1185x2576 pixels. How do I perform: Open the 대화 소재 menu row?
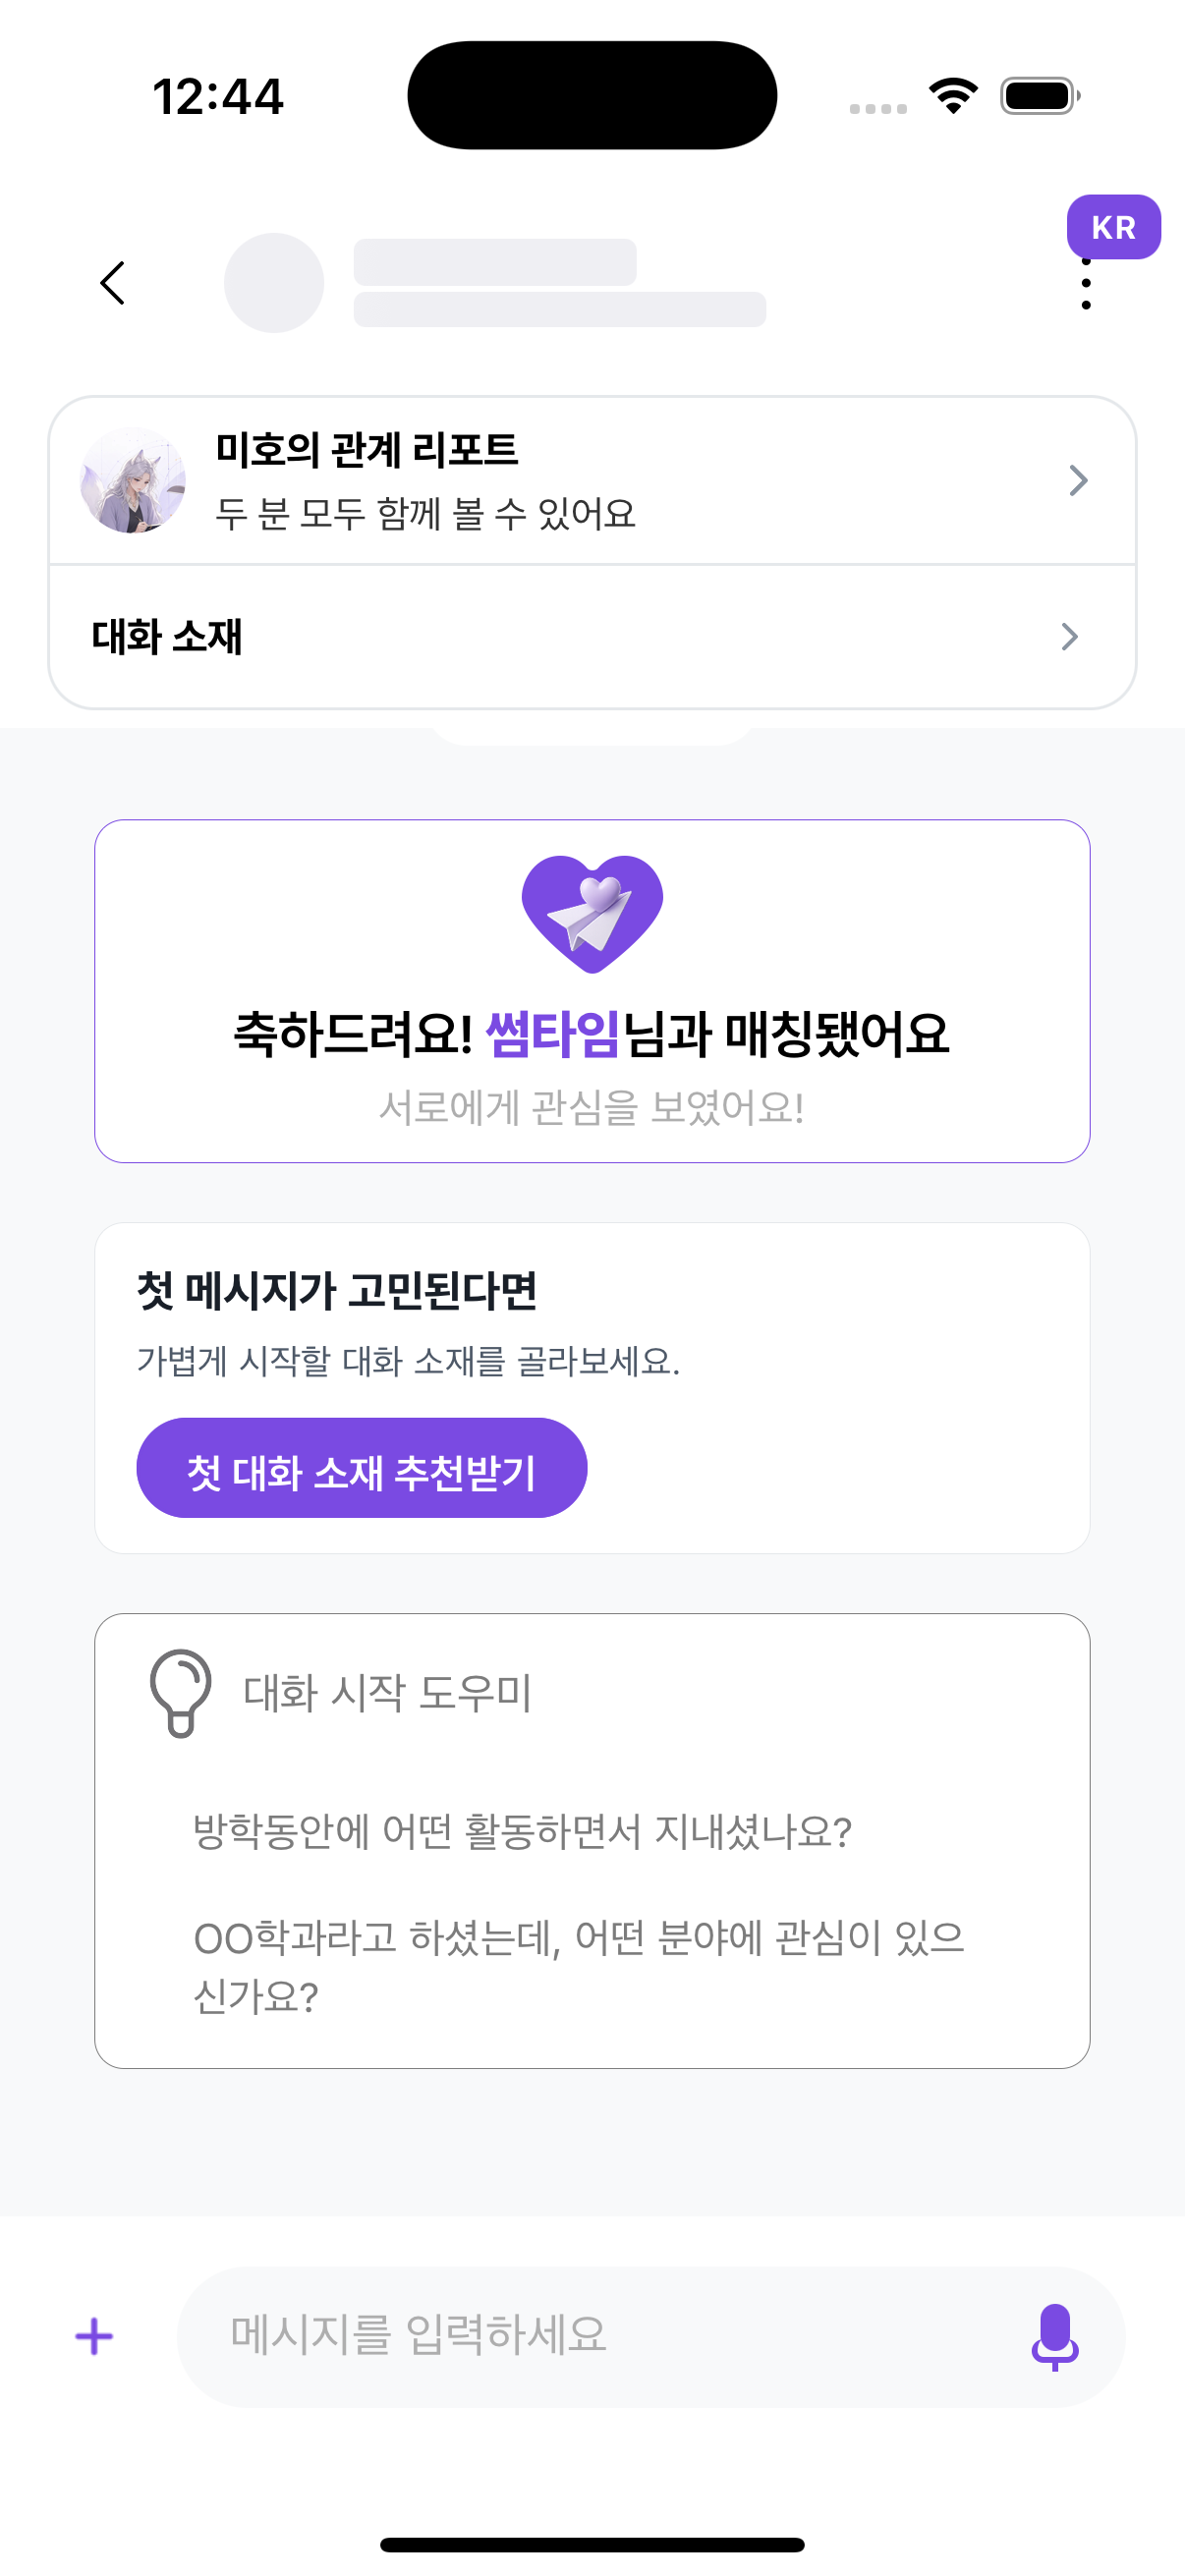point(592,637)
